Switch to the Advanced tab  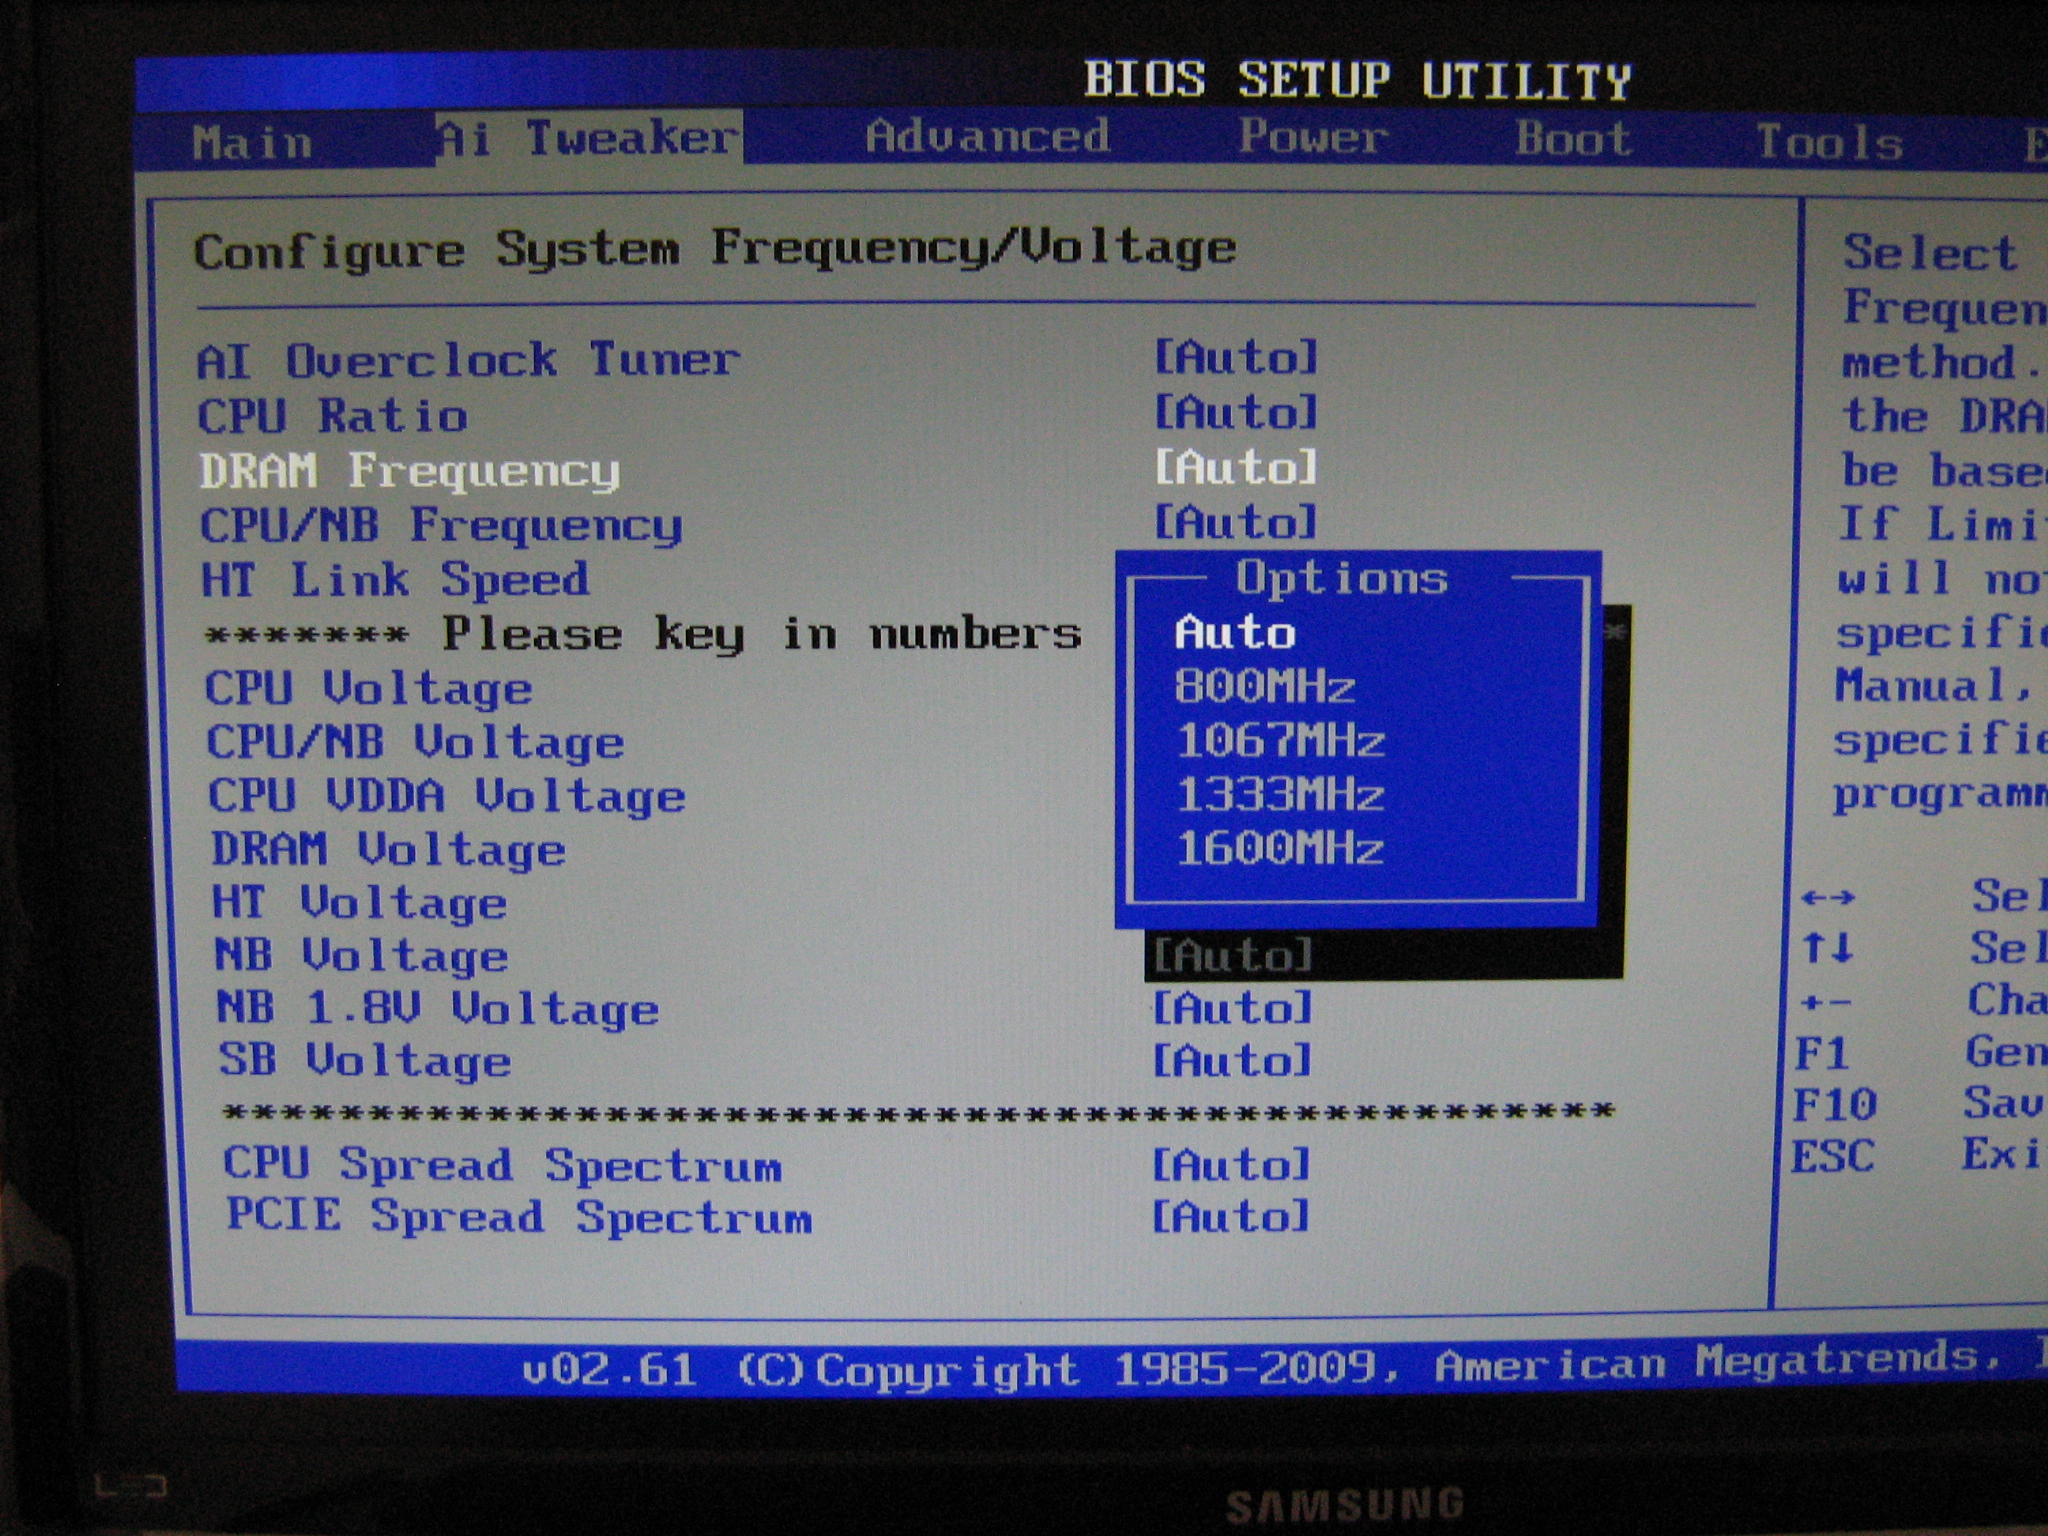point(987,137)
